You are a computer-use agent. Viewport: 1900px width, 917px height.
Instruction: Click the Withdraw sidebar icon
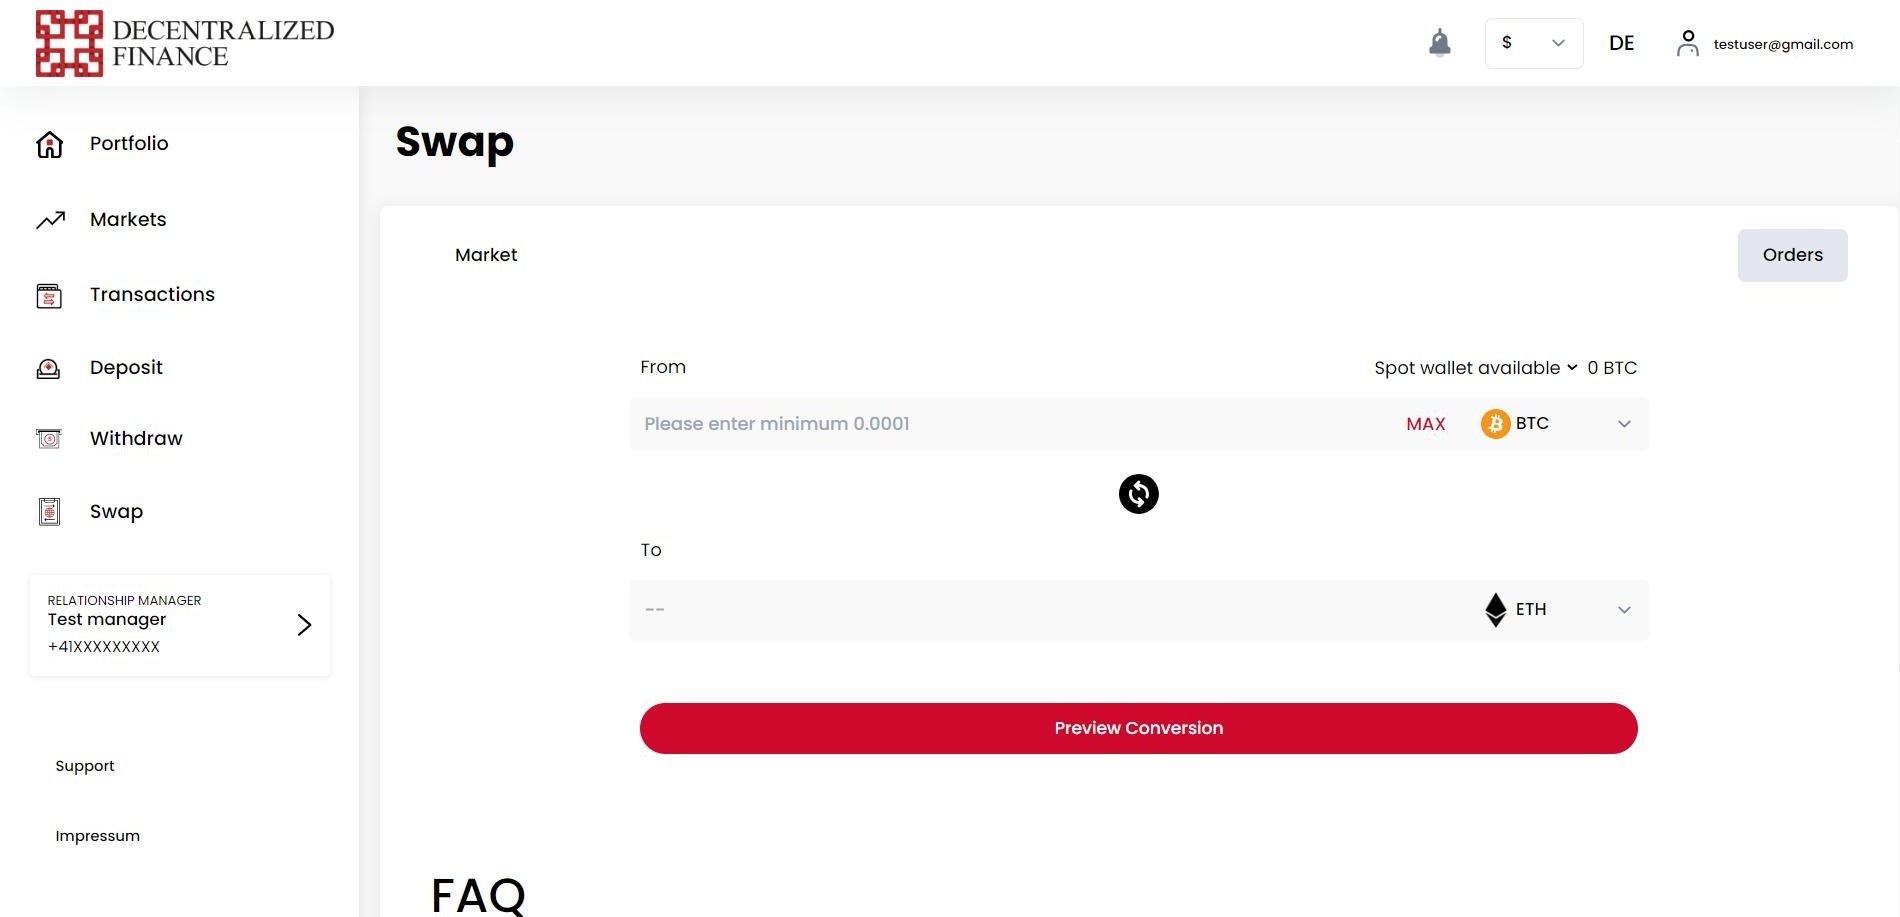coord(48,439)
